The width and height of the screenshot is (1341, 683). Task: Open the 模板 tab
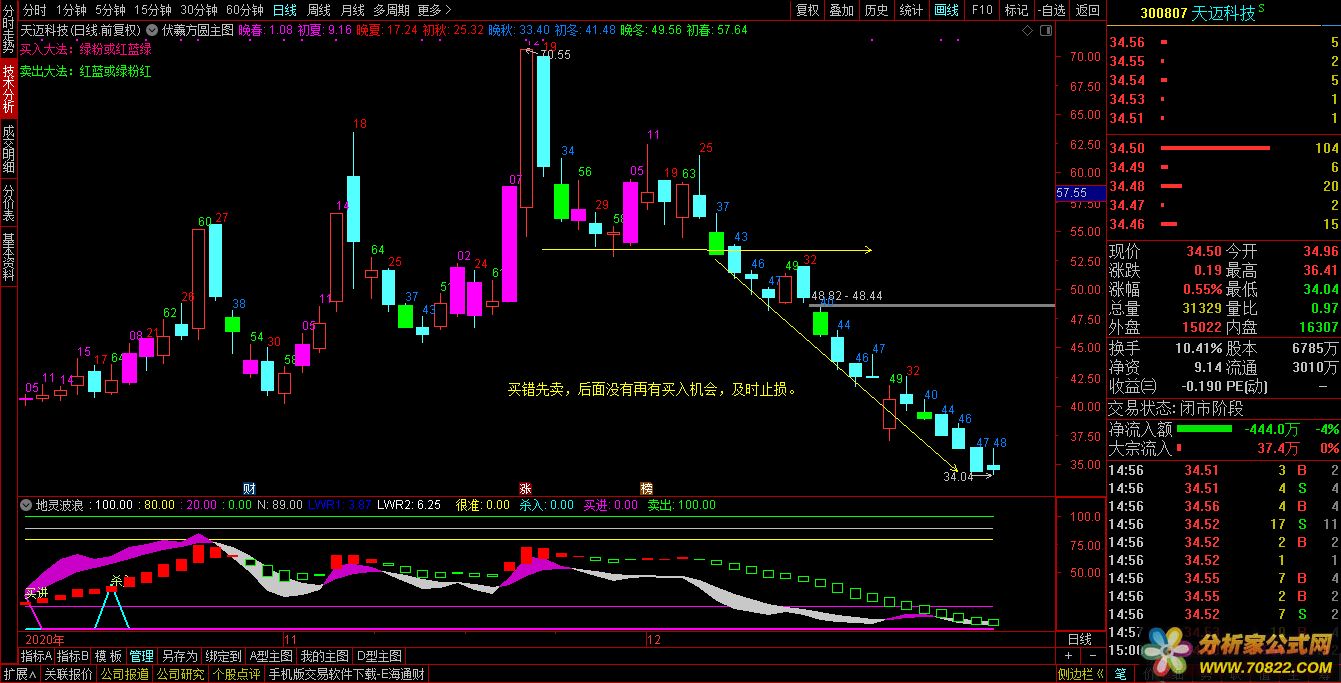[x=108, y=656]
